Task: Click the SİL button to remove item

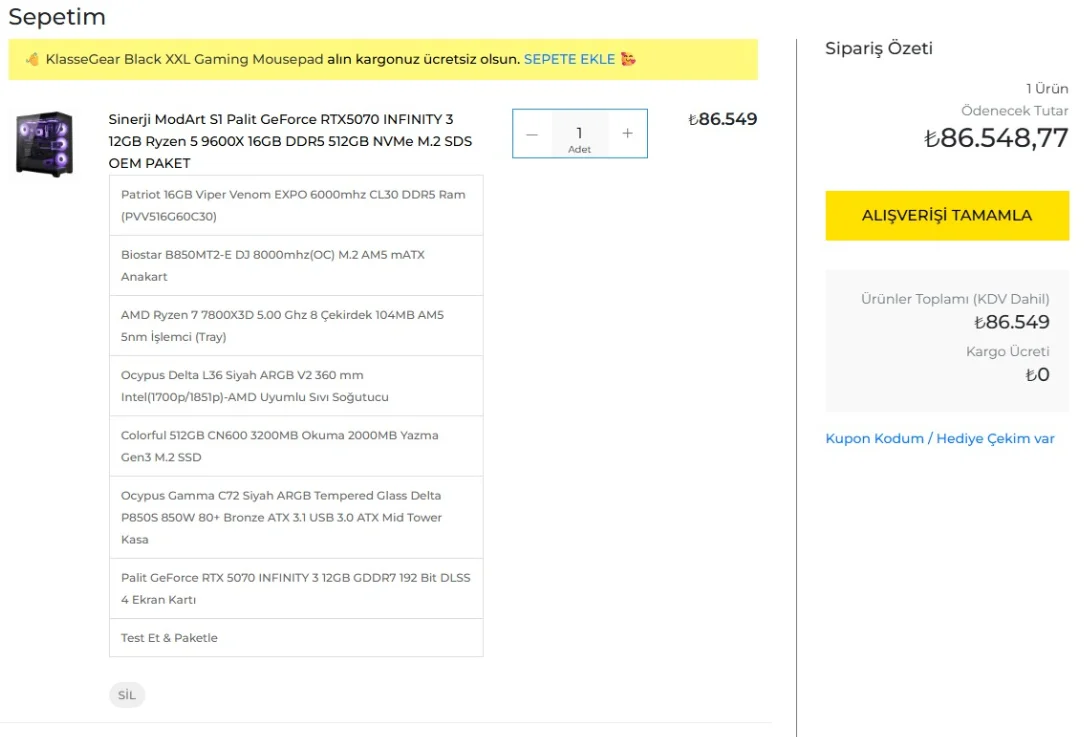Action: click(126, 695)
